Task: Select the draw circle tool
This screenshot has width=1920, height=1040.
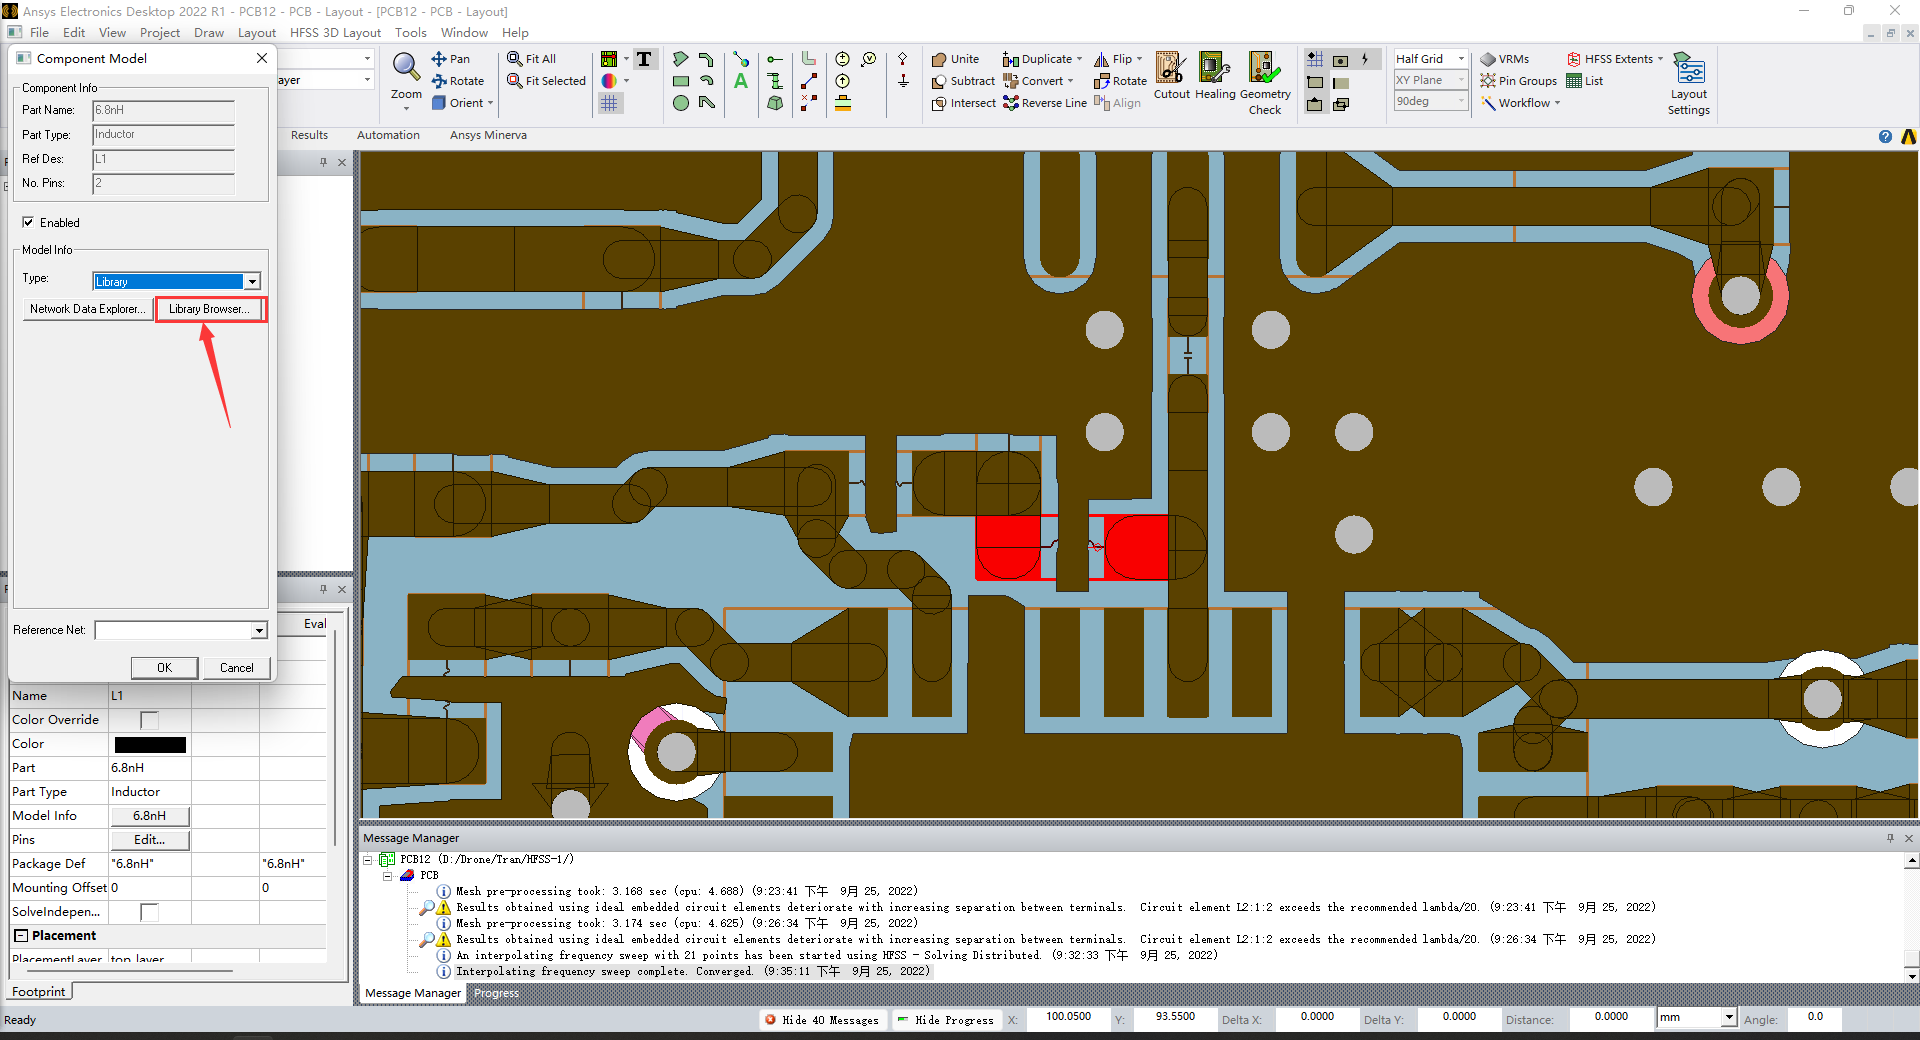Action: [x=681, y=103]
